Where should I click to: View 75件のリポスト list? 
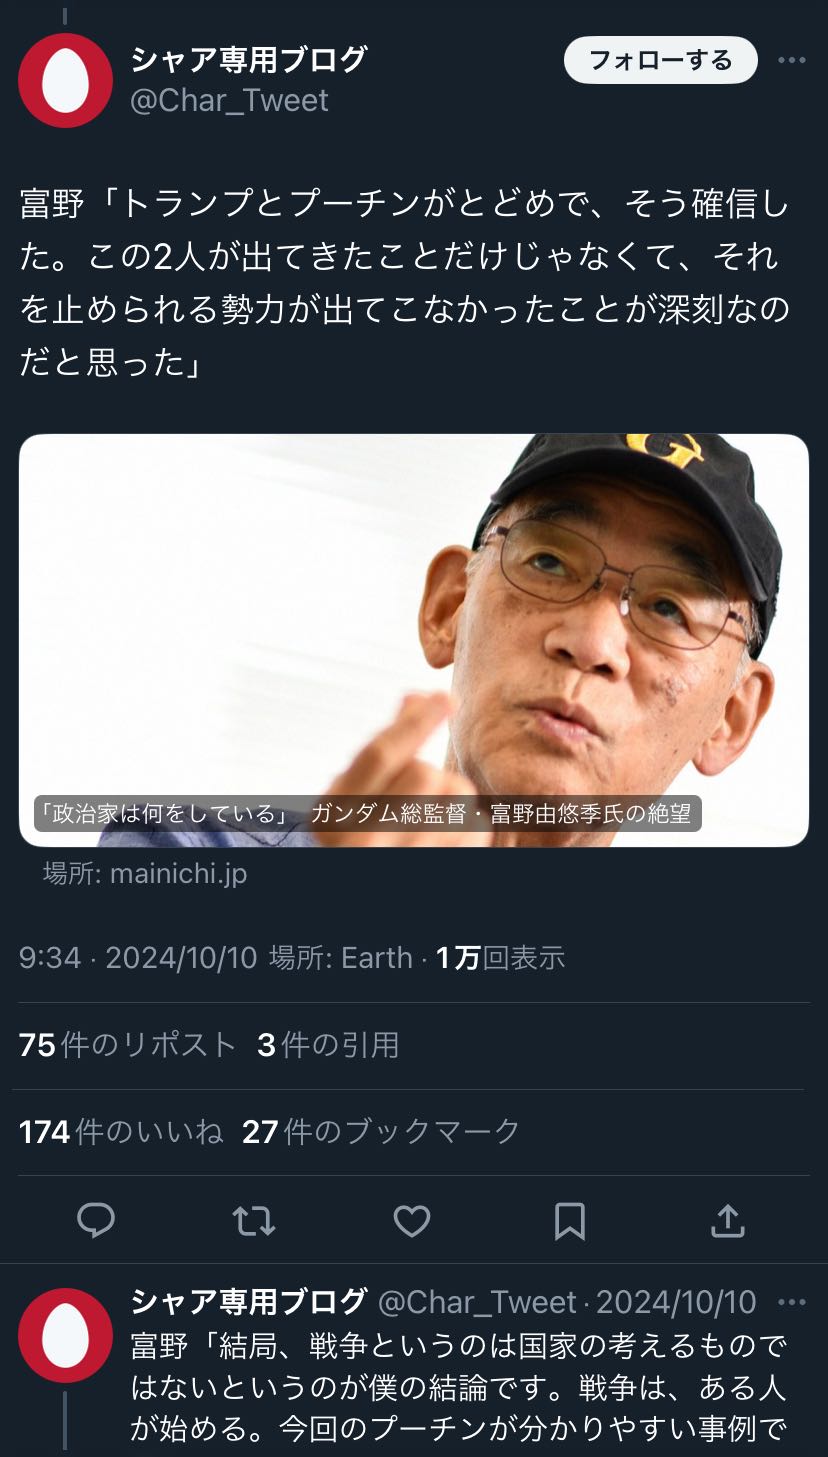pyautogui.click(x=127, y=1045)
